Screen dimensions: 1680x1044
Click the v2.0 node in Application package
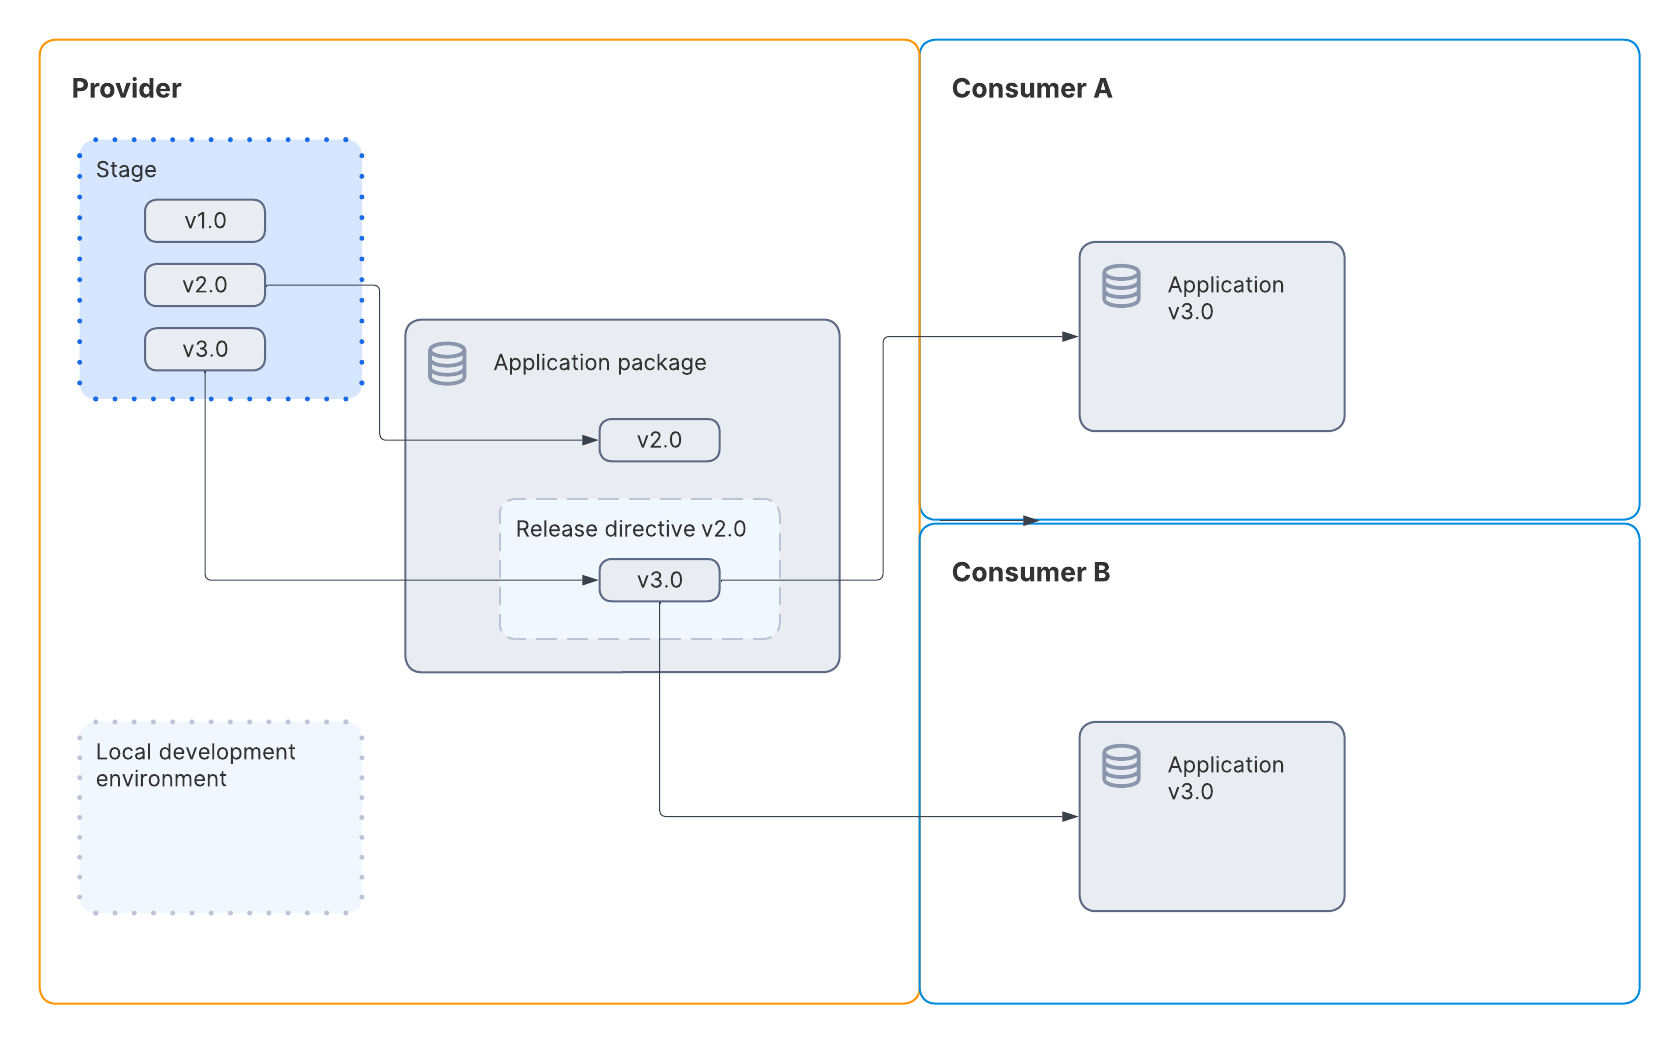tap(659, 440)
